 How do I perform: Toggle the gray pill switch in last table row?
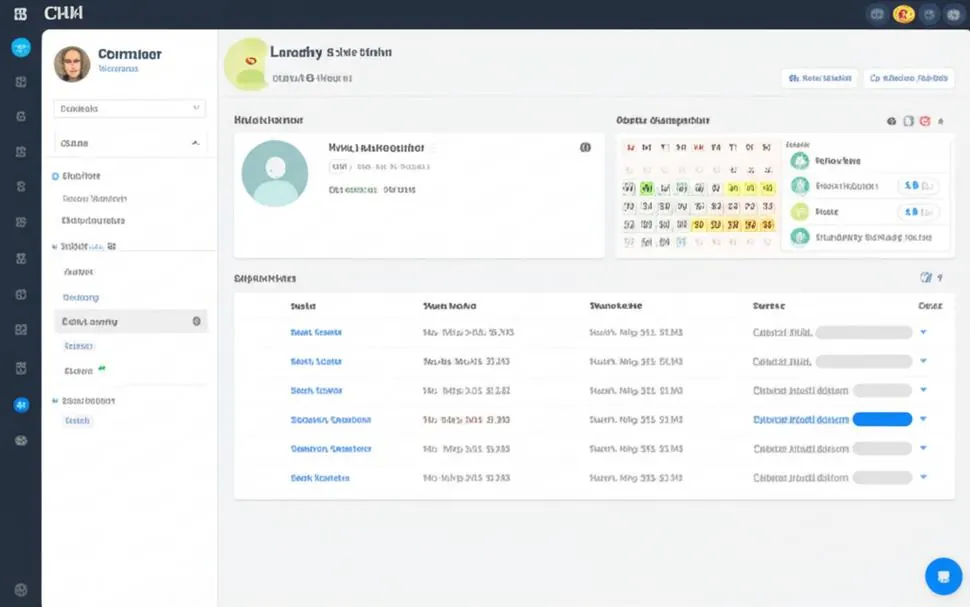882,477
